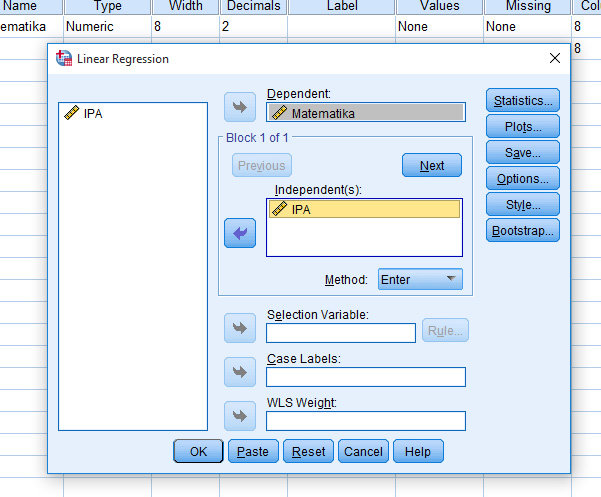This screenshot has height=497, width=601.
Task: Click the Type column header in Variable View
Action: [108, 6]
